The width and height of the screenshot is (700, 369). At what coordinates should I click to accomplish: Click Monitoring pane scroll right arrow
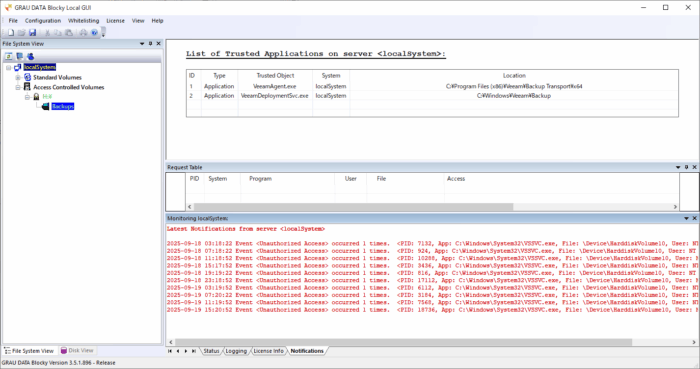pyautogui.click(x=695, y=342)
